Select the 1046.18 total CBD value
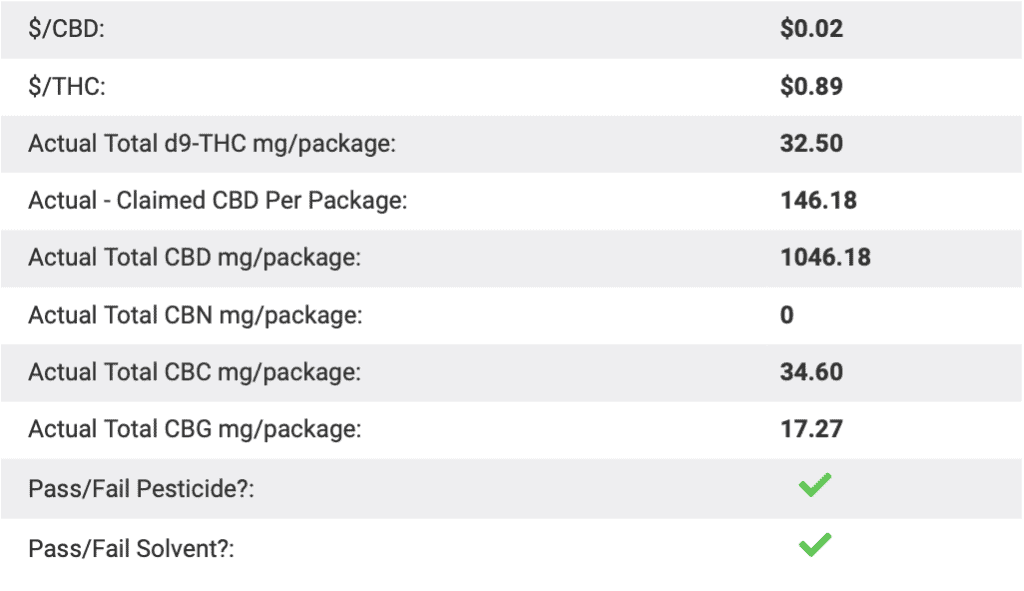 [x=825, y=258]
